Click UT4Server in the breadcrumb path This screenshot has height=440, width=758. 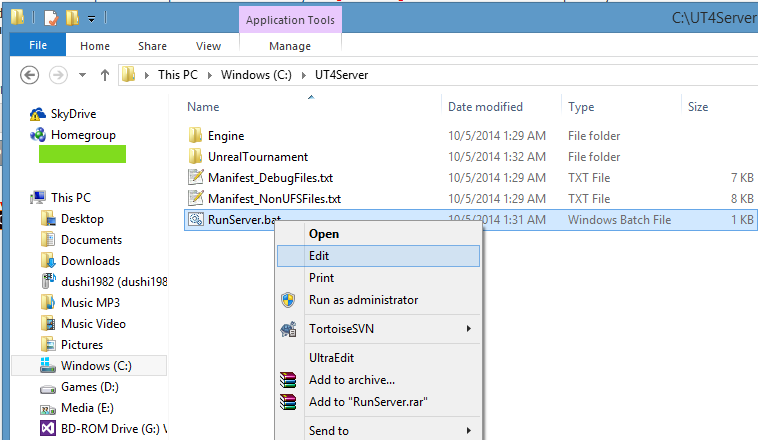[x=341, y=75]
